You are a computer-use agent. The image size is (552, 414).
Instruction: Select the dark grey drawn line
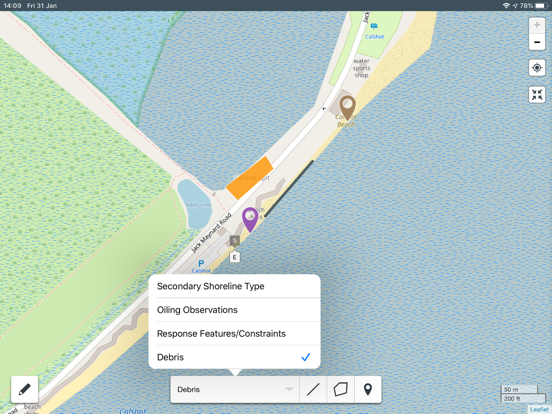[289, 189]
